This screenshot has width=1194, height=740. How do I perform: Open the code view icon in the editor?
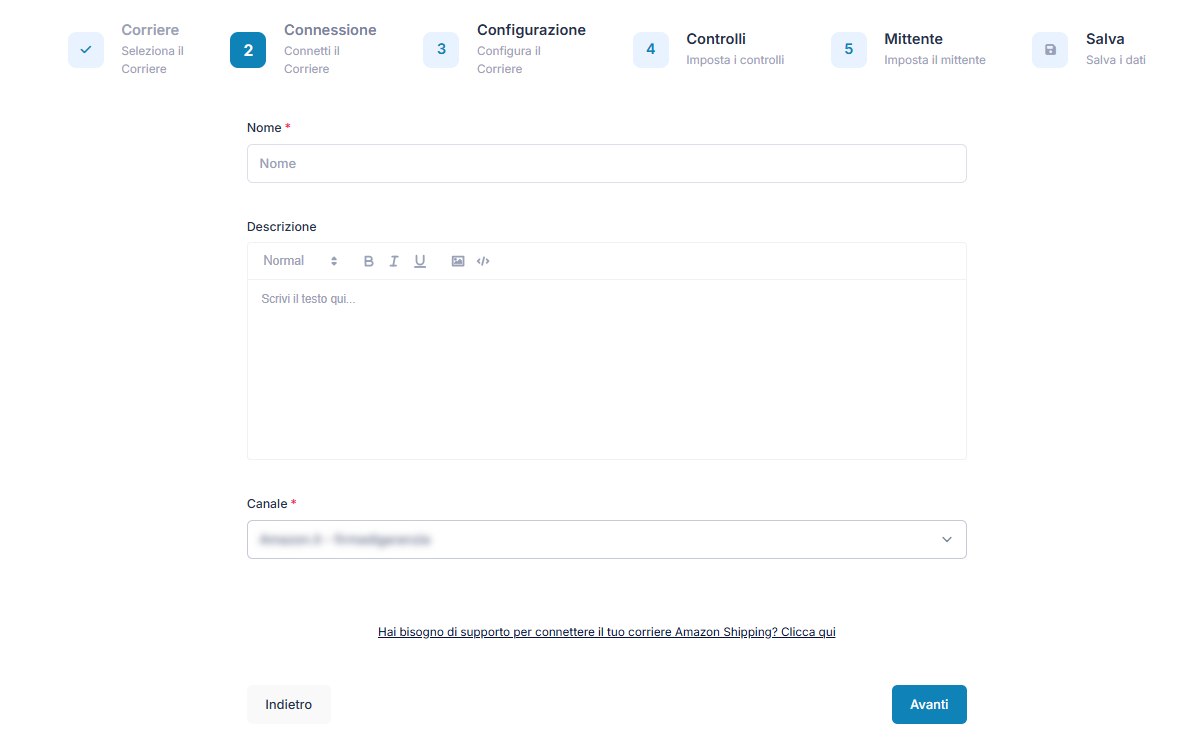tap(483, 261)
